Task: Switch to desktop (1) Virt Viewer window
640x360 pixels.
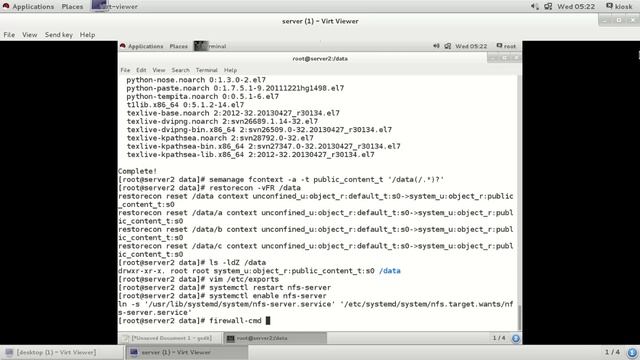Action: coord(62,352)
